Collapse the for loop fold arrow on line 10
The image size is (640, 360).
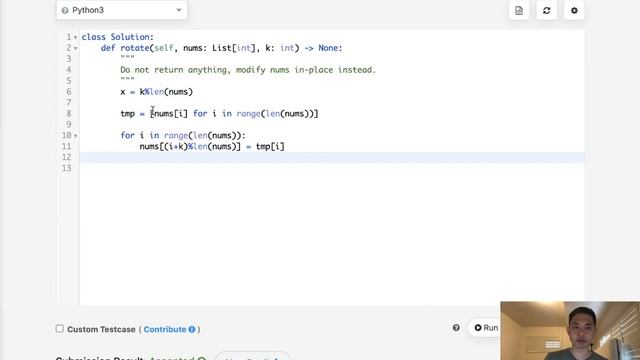pyautogui.click(x=76, y=136)
